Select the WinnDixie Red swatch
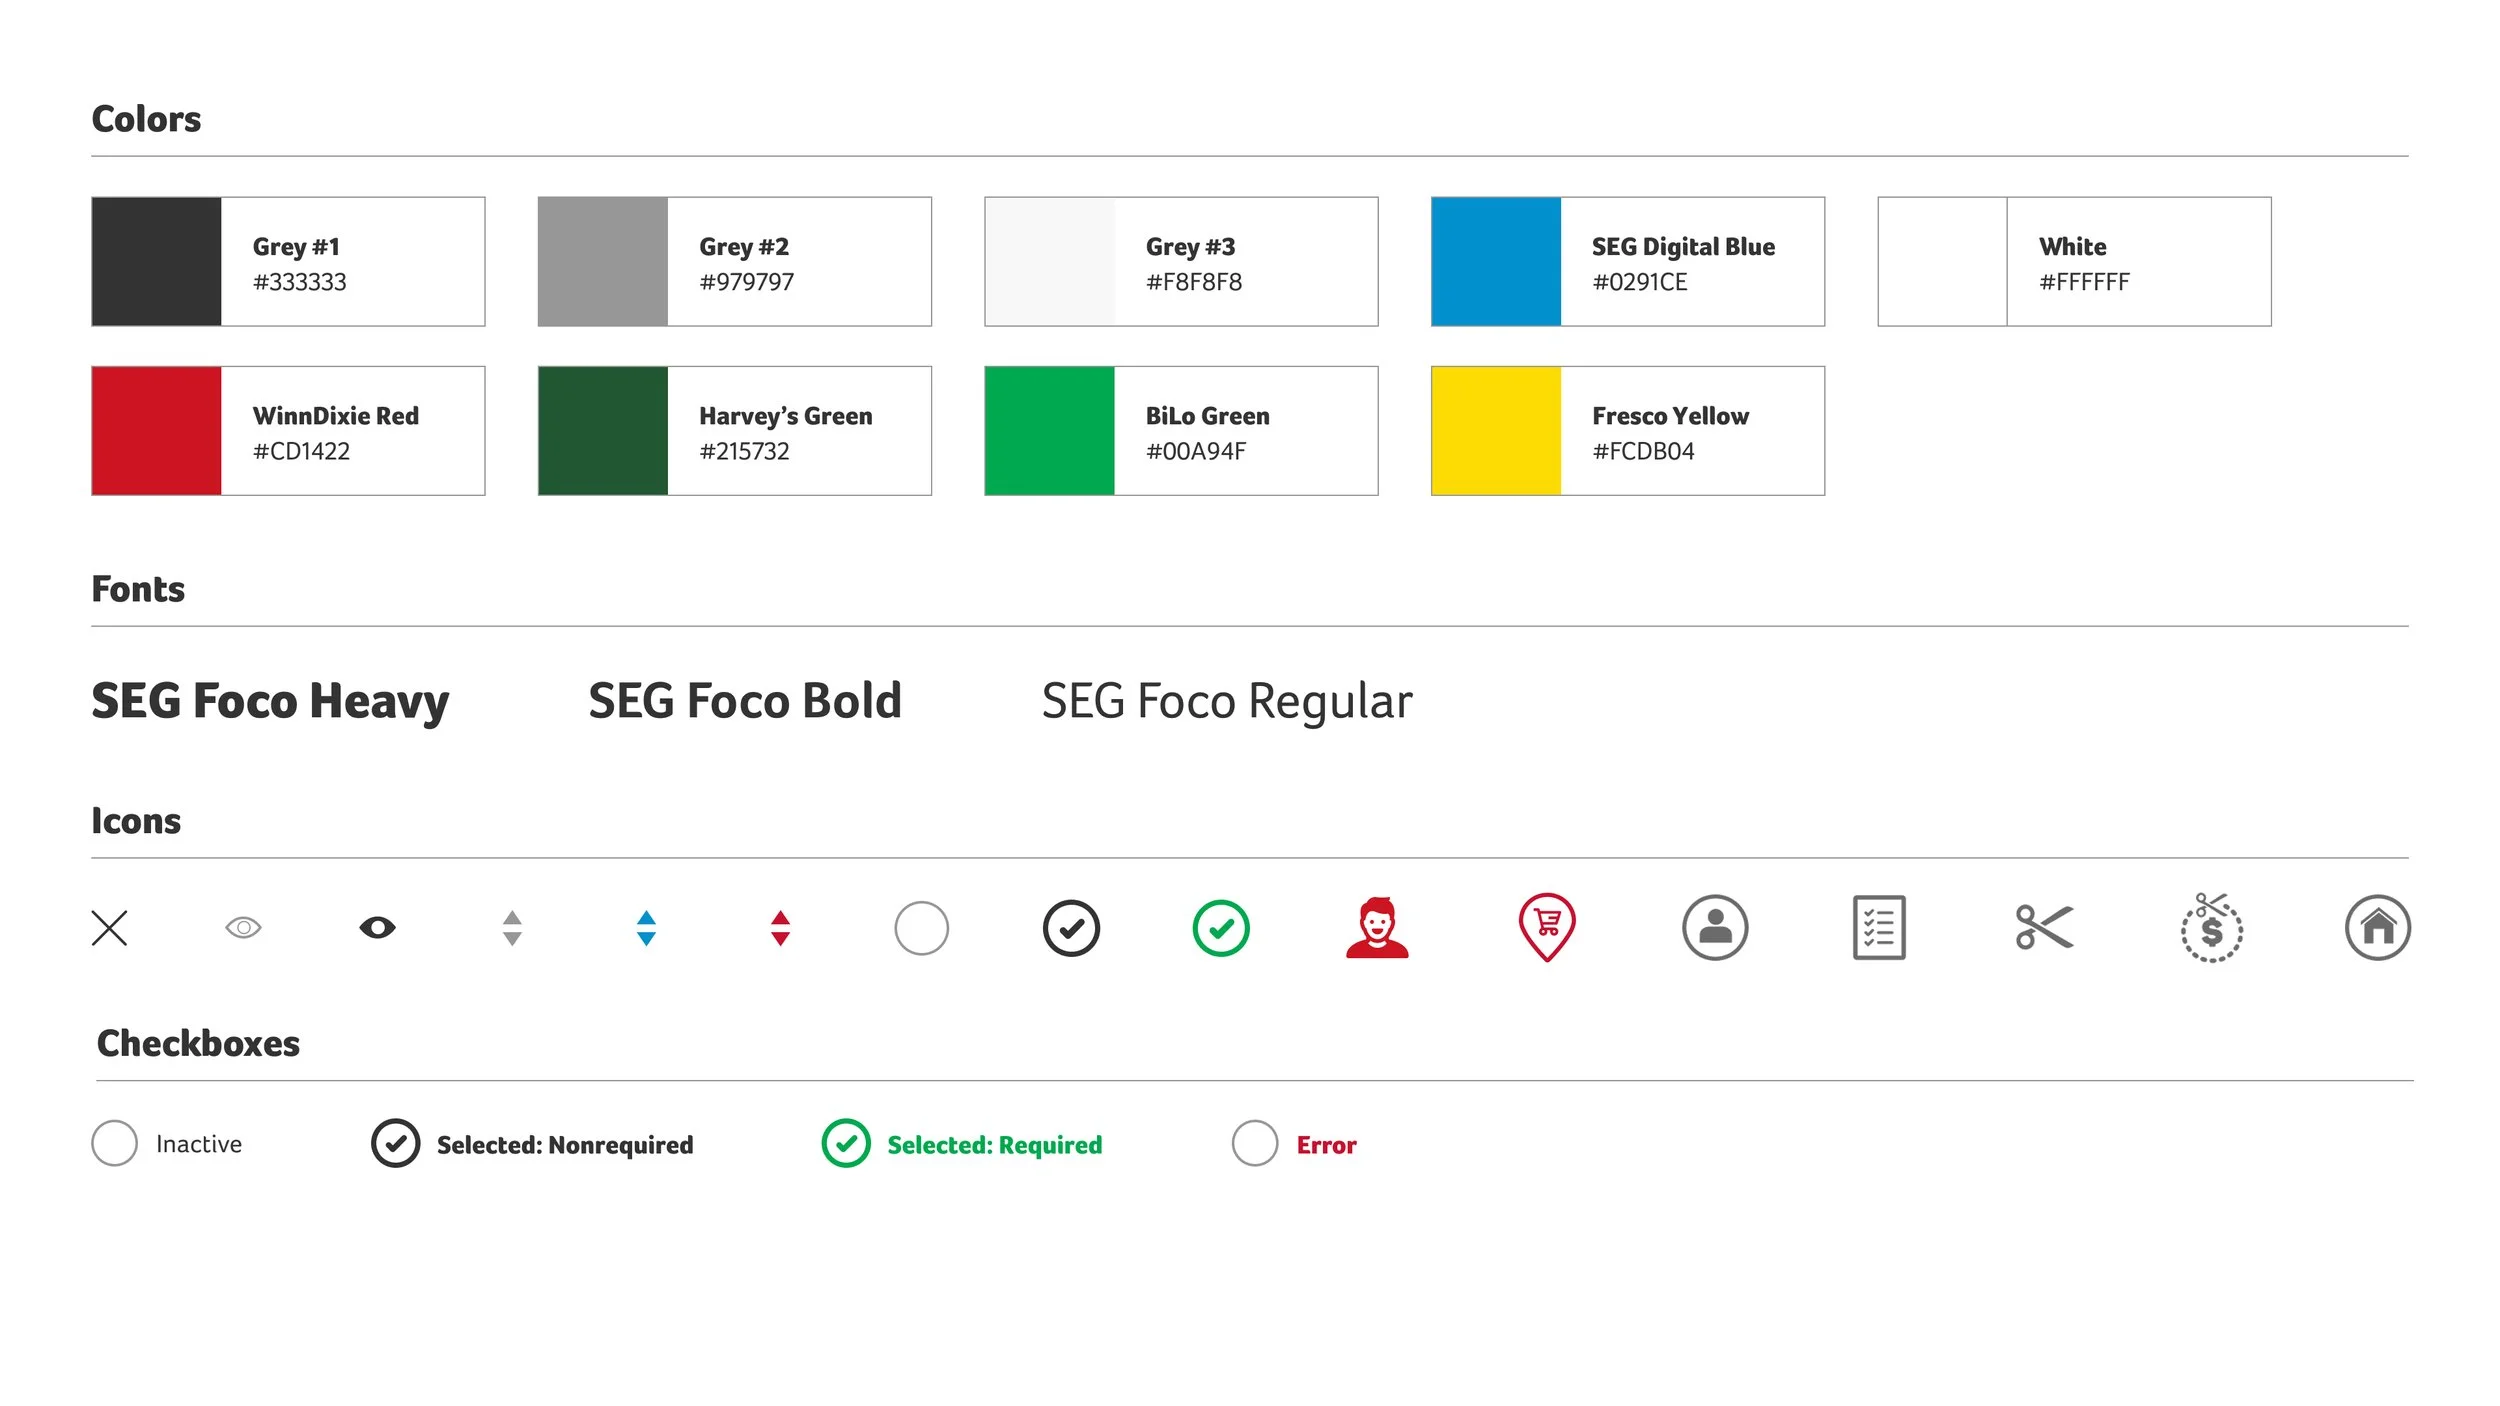This screenshot has height=1406, width=2500. pos(156,430)
